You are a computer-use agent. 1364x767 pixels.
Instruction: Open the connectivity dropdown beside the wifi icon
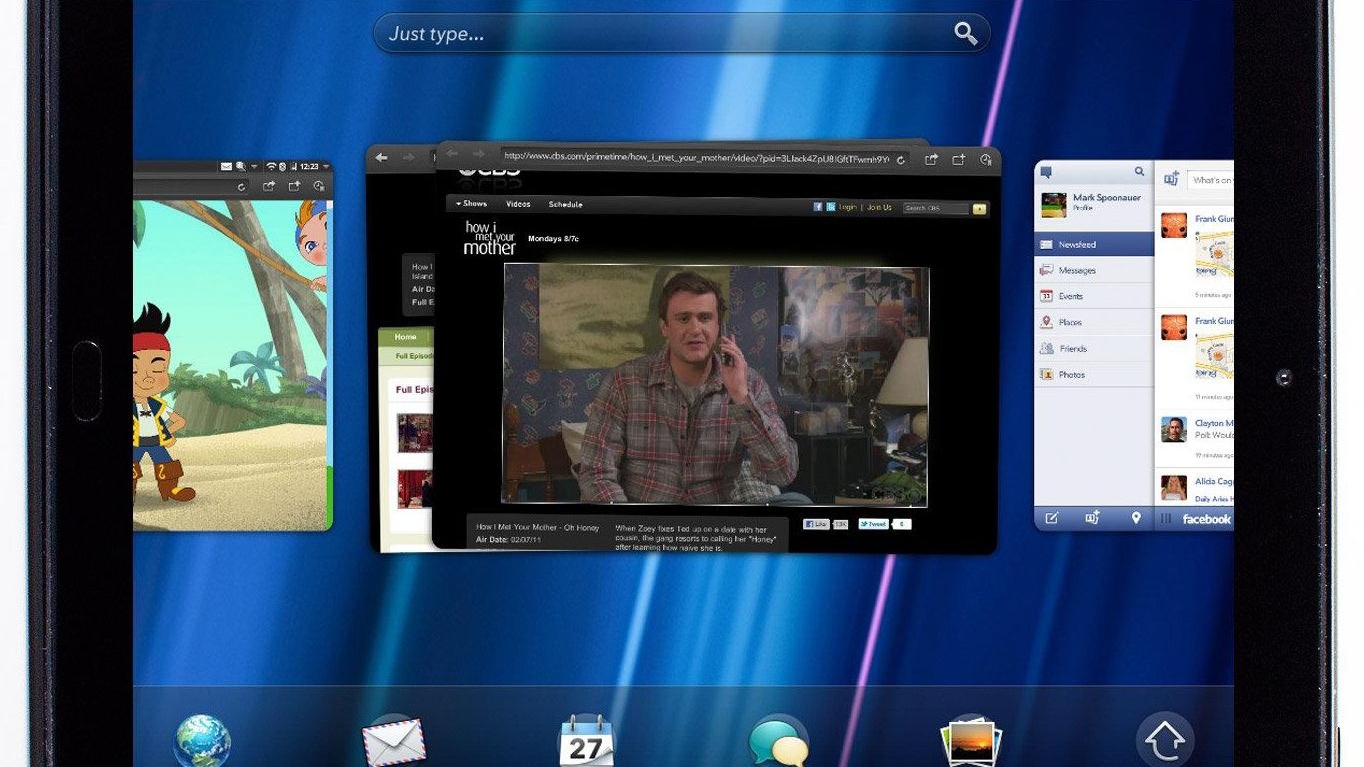coord(255,166)
